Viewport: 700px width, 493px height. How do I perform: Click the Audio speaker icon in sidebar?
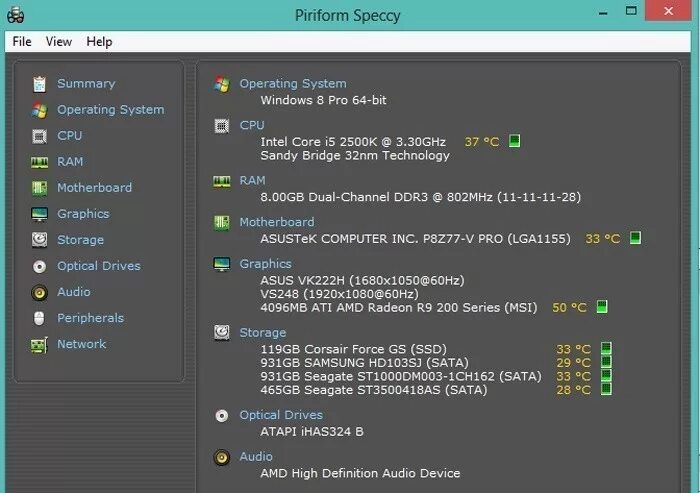(x=39, y=292)
